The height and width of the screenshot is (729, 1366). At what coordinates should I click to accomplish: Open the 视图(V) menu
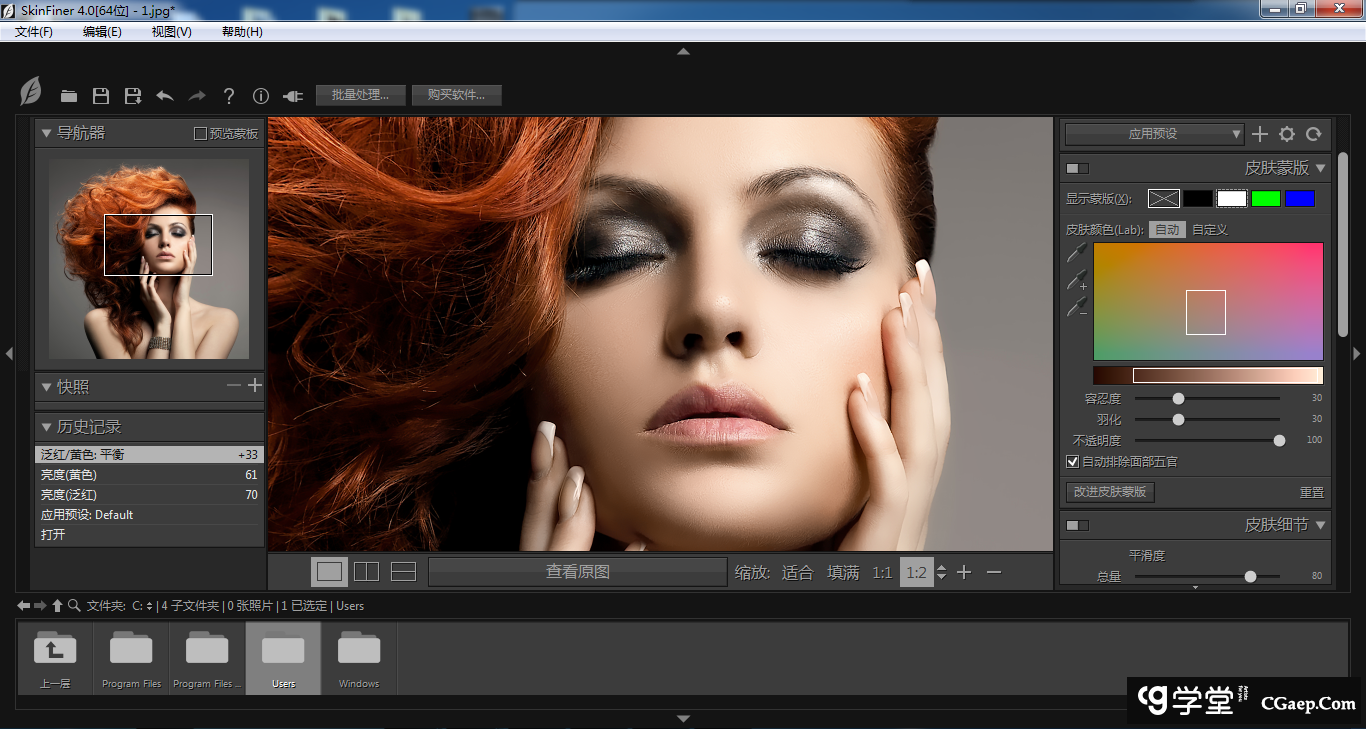(171, 32)
